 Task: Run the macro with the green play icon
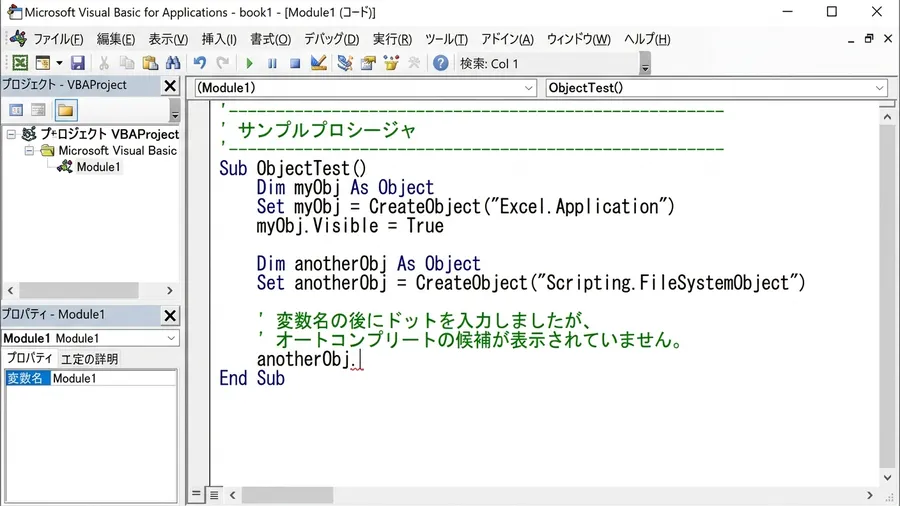[249, 63]
